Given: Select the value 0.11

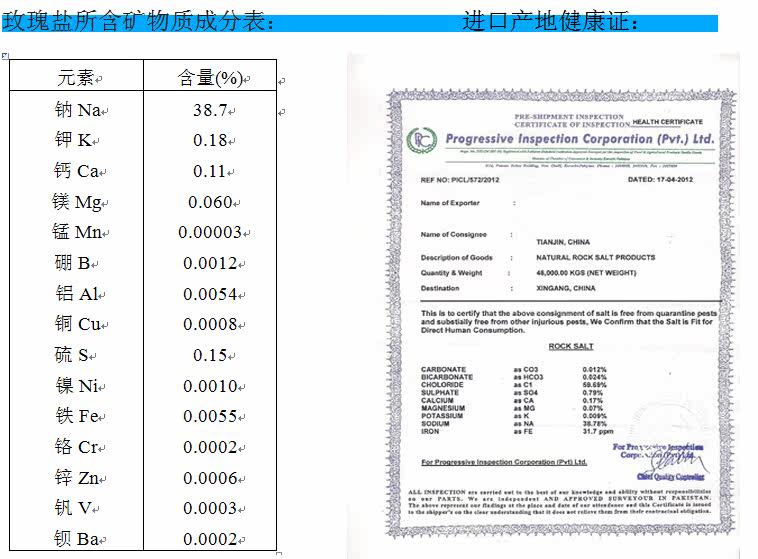Looking at the screenshot, I should point(209,171).
